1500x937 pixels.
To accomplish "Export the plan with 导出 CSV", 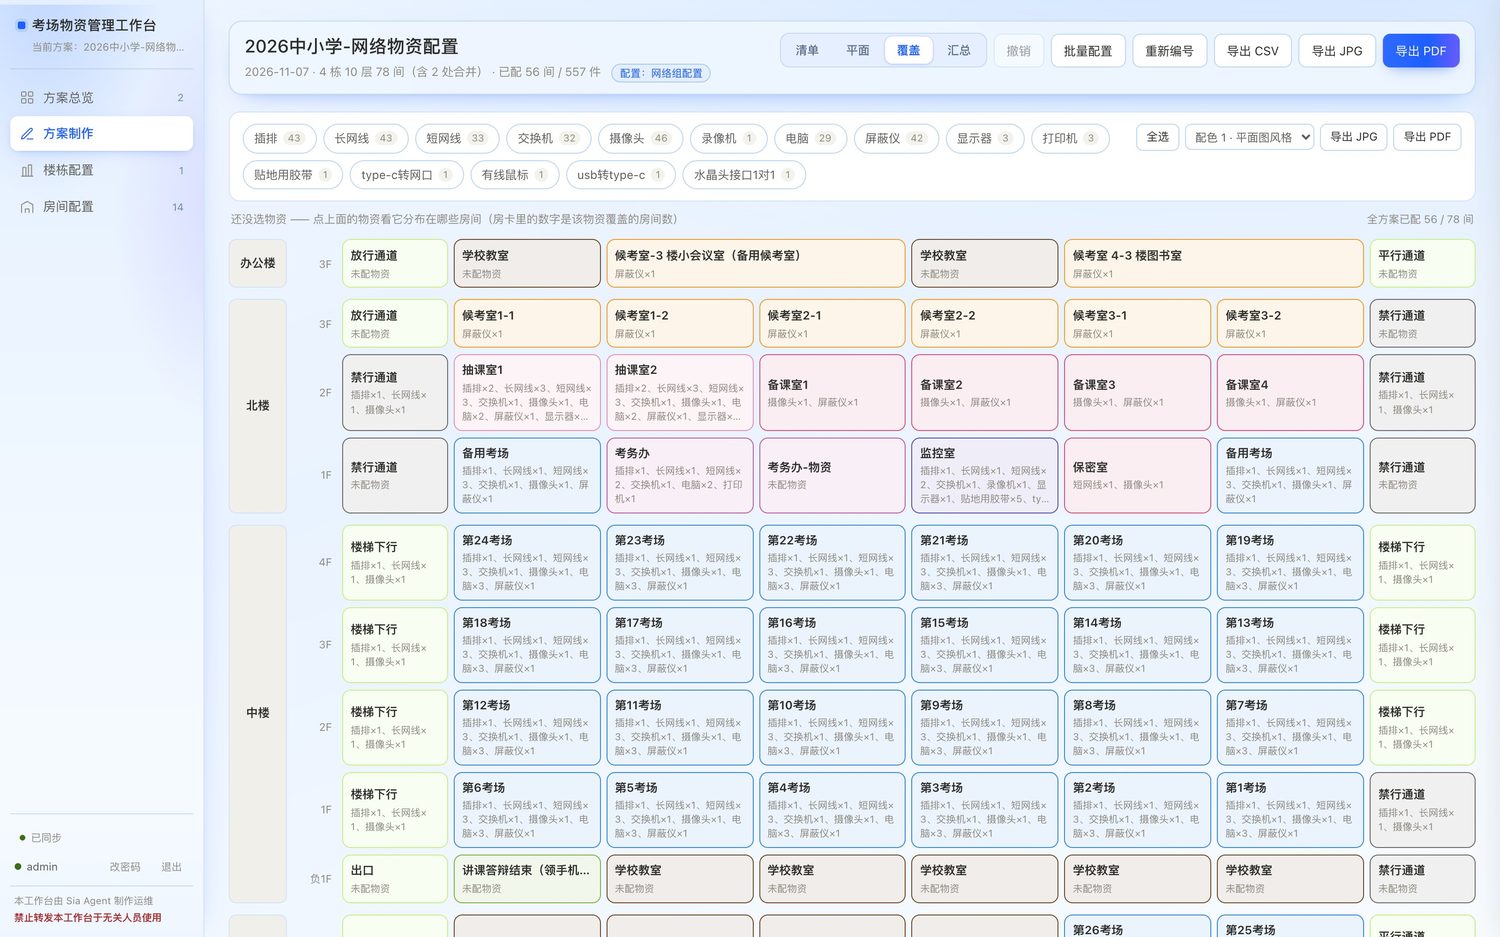I will coord(1253,51).
